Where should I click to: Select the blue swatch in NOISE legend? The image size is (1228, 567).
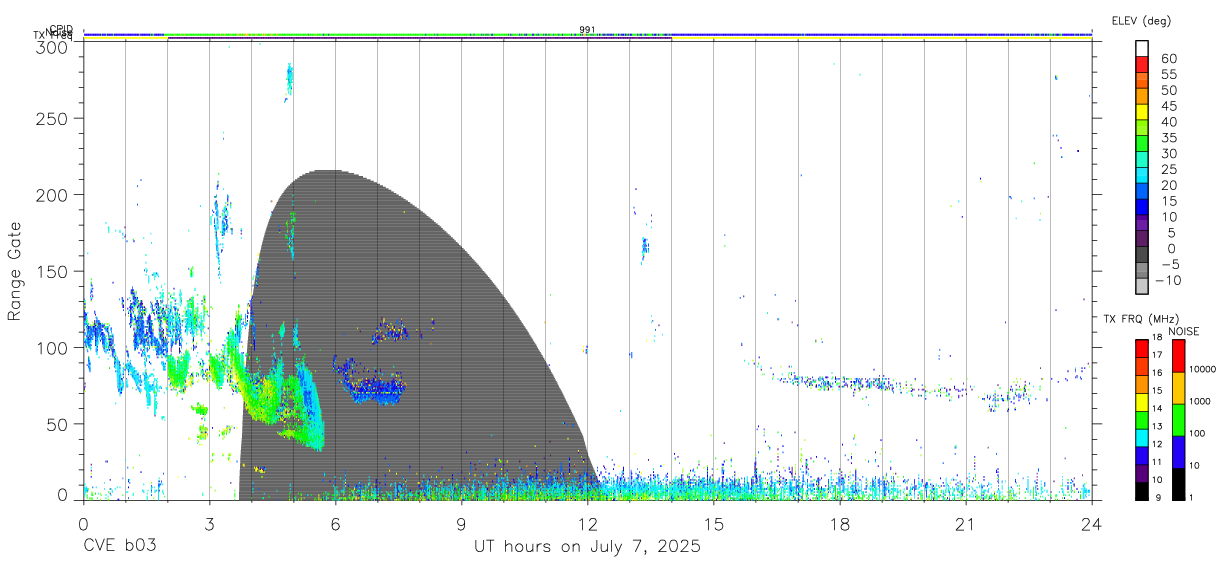(x=1178, y=452)
